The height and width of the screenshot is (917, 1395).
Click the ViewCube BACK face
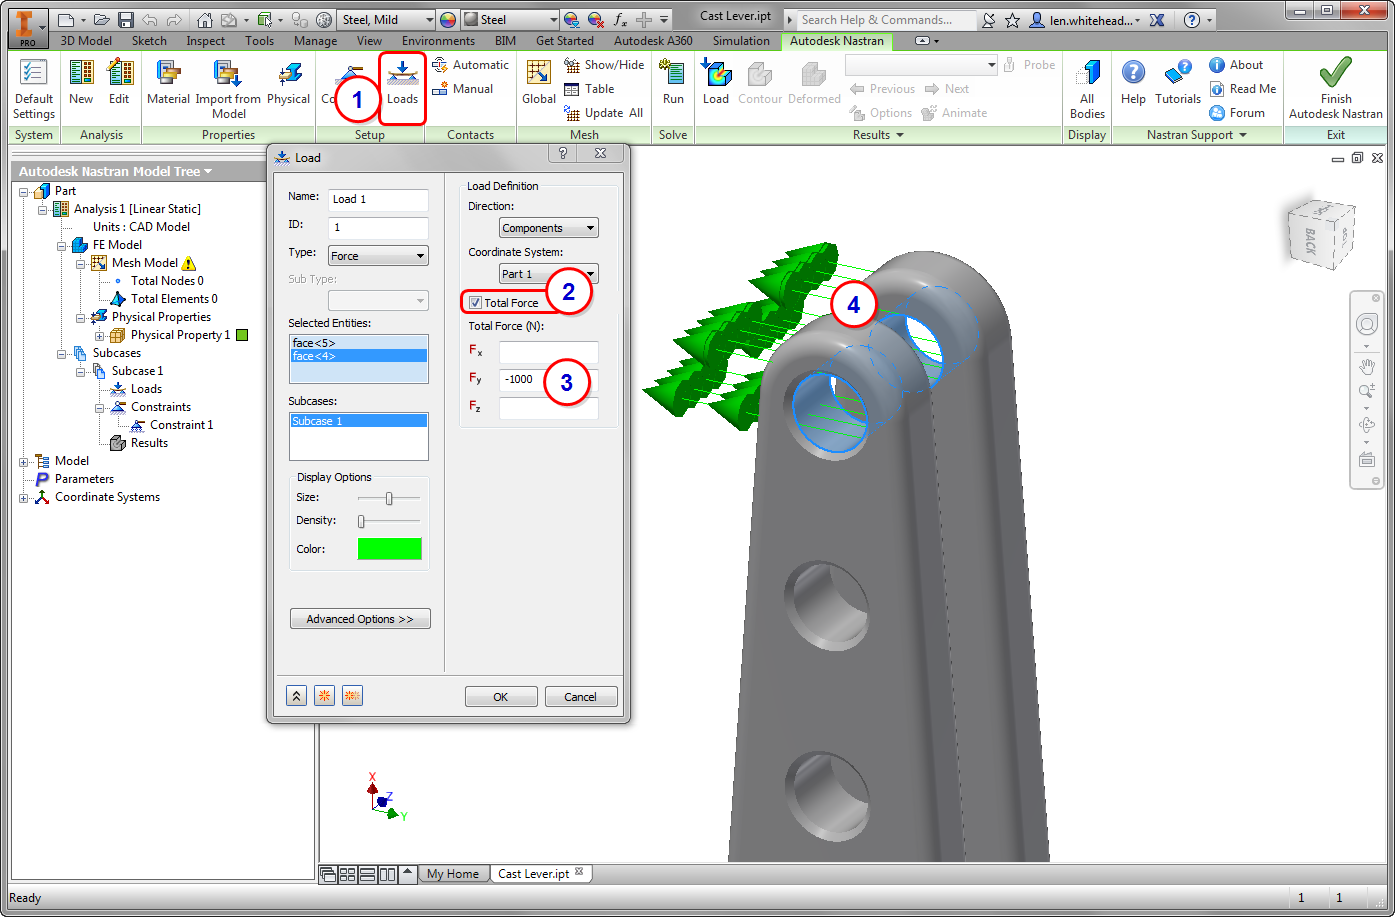coord(1309,240)
